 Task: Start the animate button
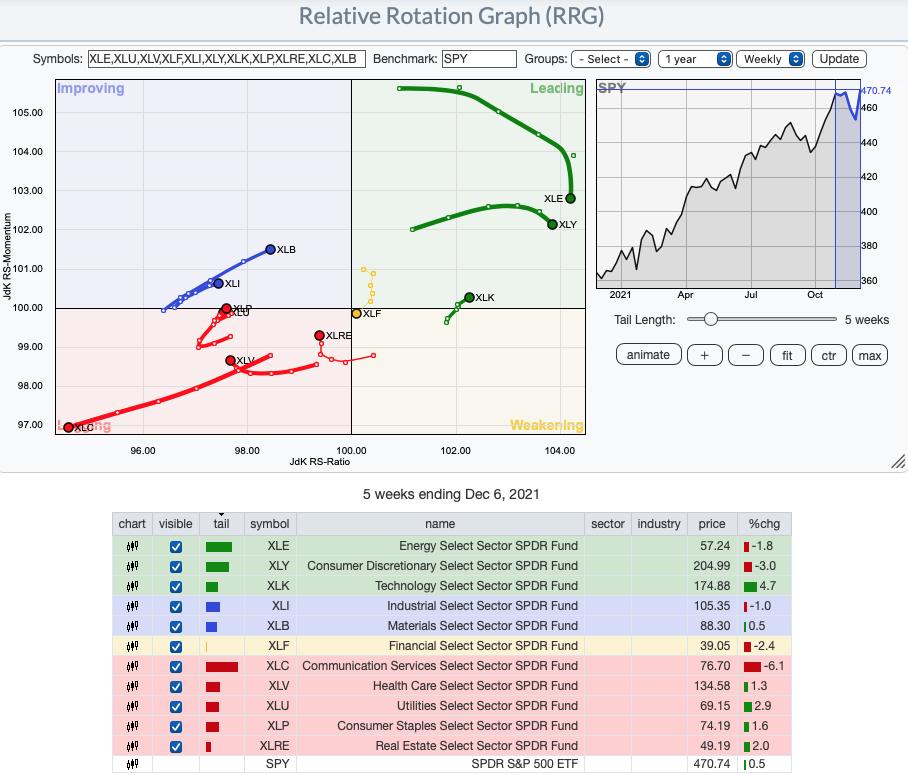(648, 355)
